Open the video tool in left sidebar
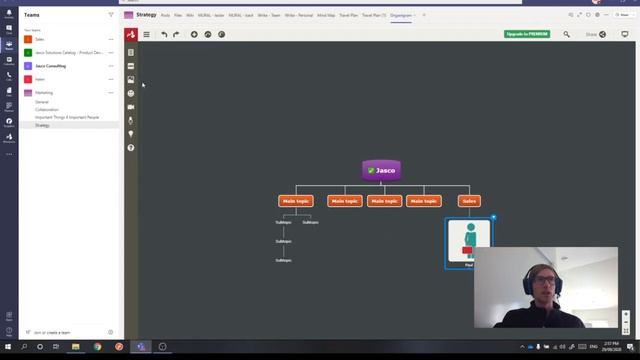Screen dimensions: 640x360 pos(131,107)
